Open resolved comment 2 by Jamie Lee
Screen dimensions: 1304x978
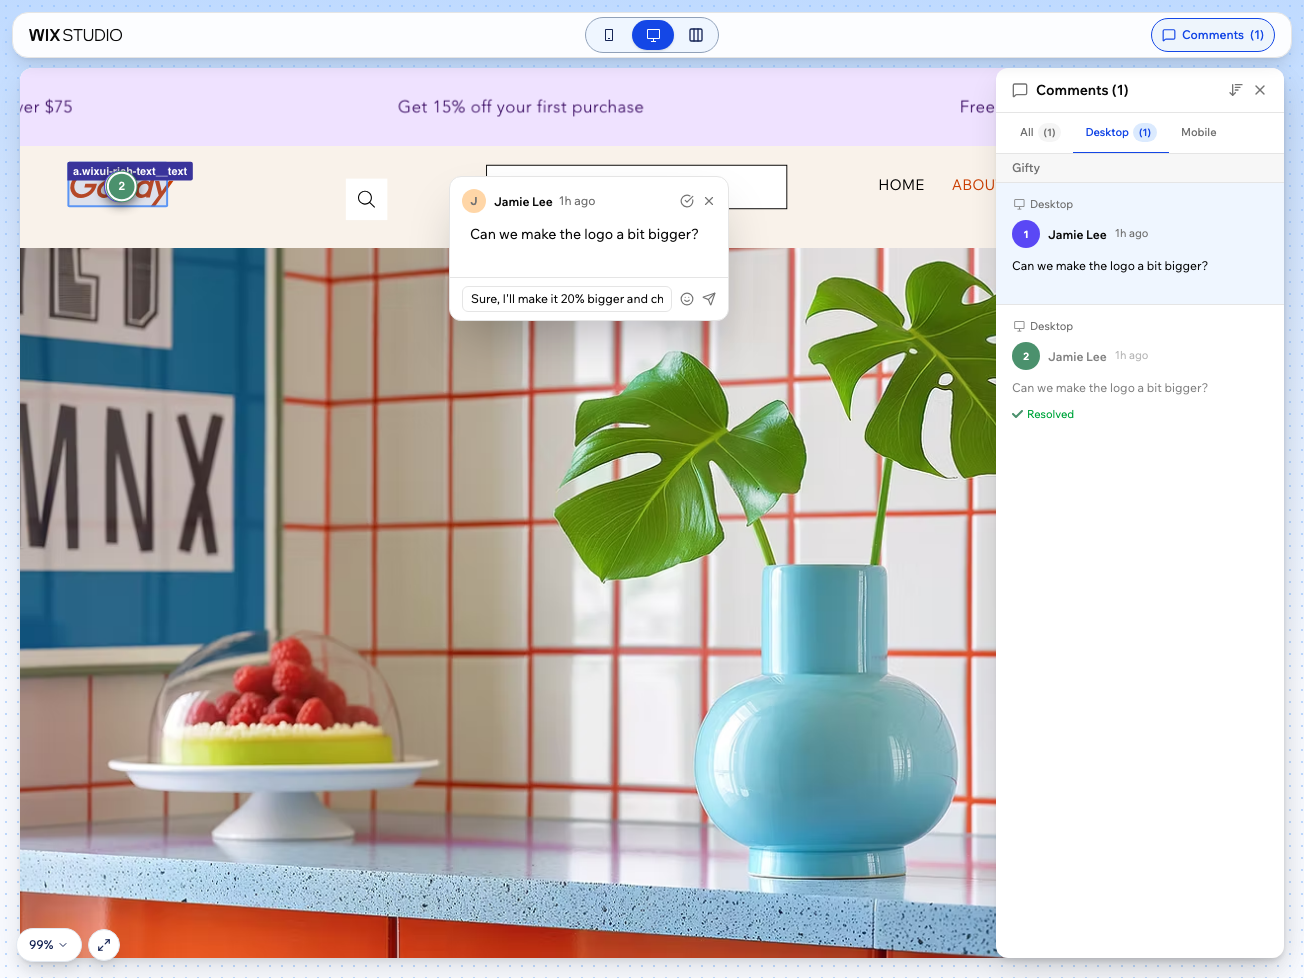1140,370
